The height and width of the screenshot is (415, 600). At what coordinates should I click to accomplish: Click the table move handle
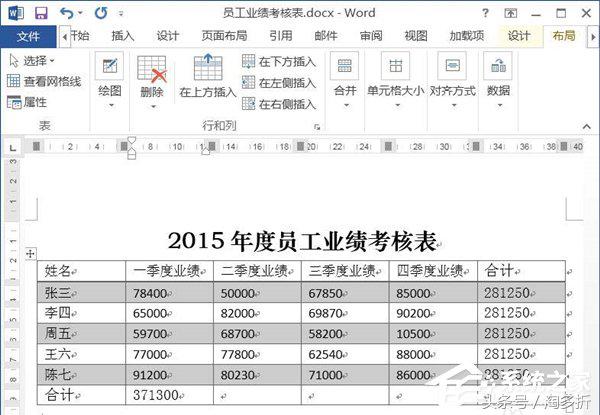tap(31, 254)
